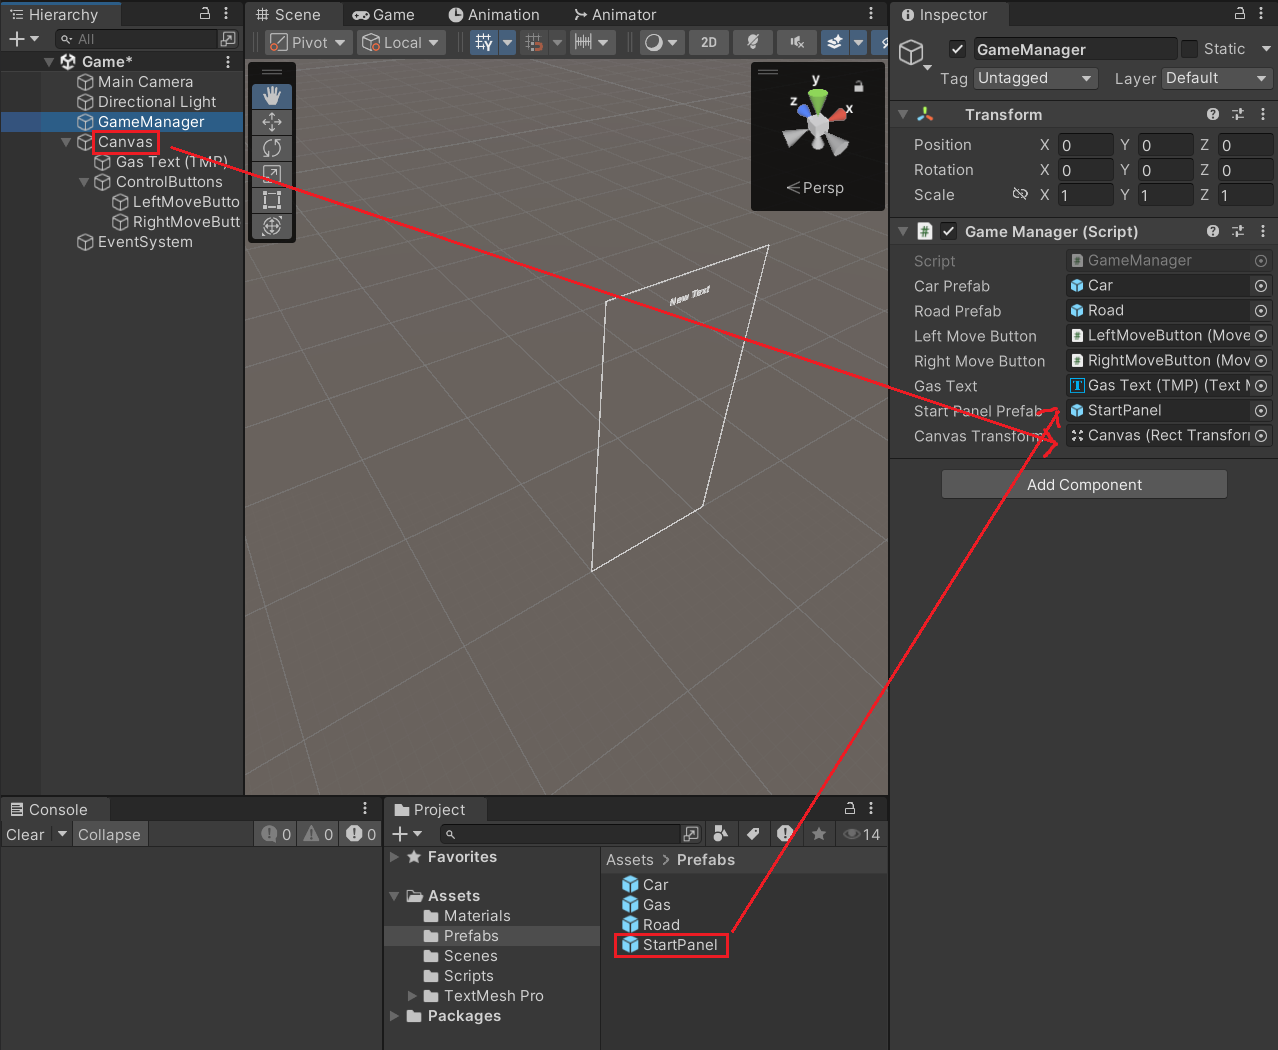Open Transform component help icon
This screenshot has height=1050, width=1278.
point(1213,114)
